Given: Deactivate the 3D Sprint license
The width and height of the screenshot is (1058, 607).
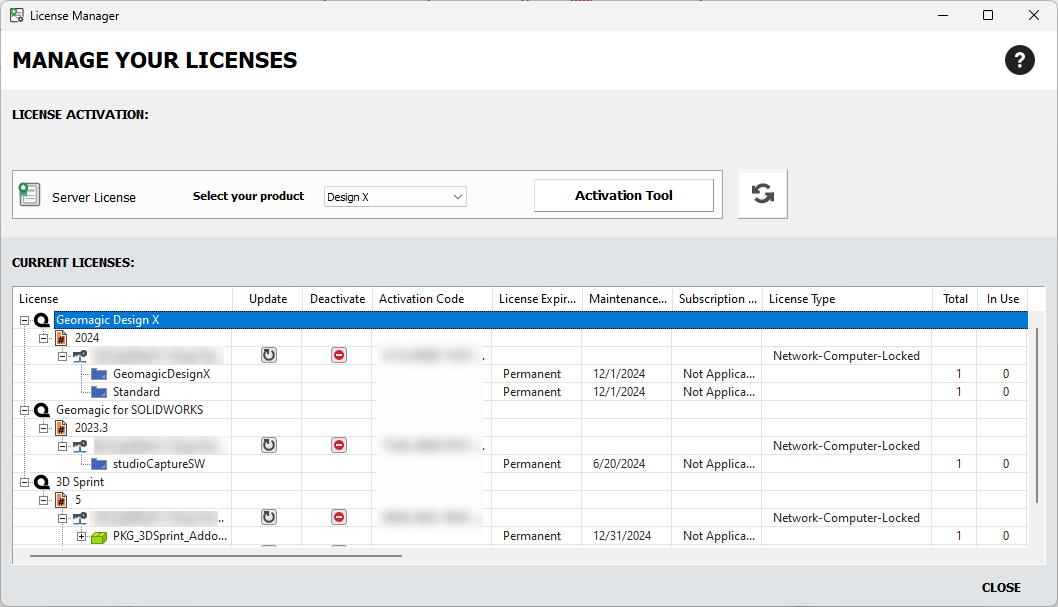Looking at the screenshot, I should [338, 517].
